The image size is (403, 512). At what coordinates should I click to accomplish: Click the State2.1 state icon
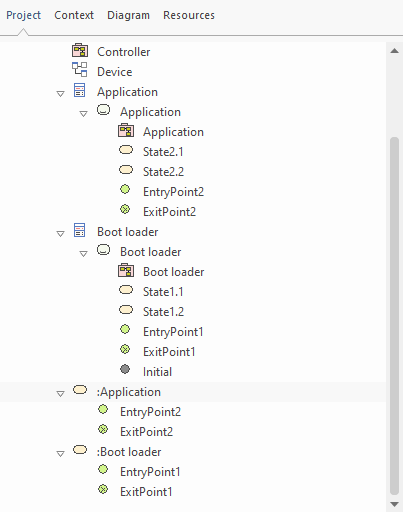click(x=126, y=150)
